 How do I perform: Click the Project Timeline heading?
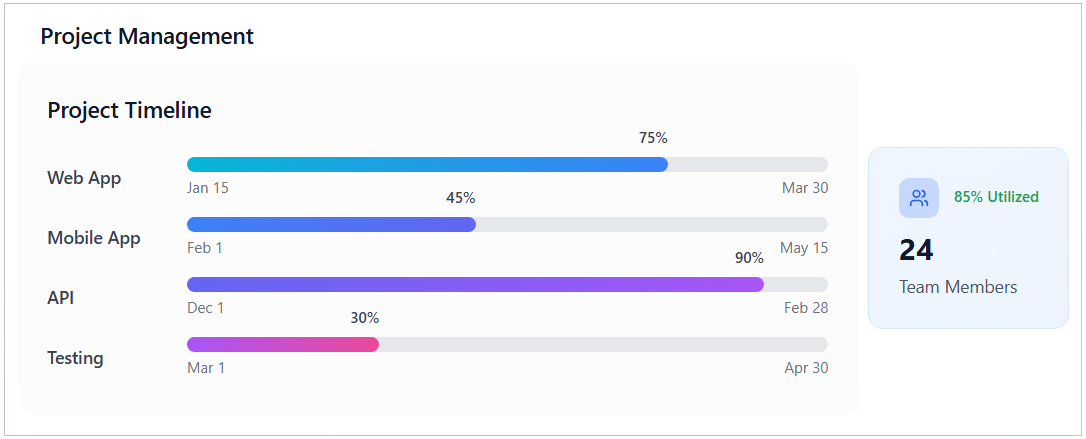[129, 110]
